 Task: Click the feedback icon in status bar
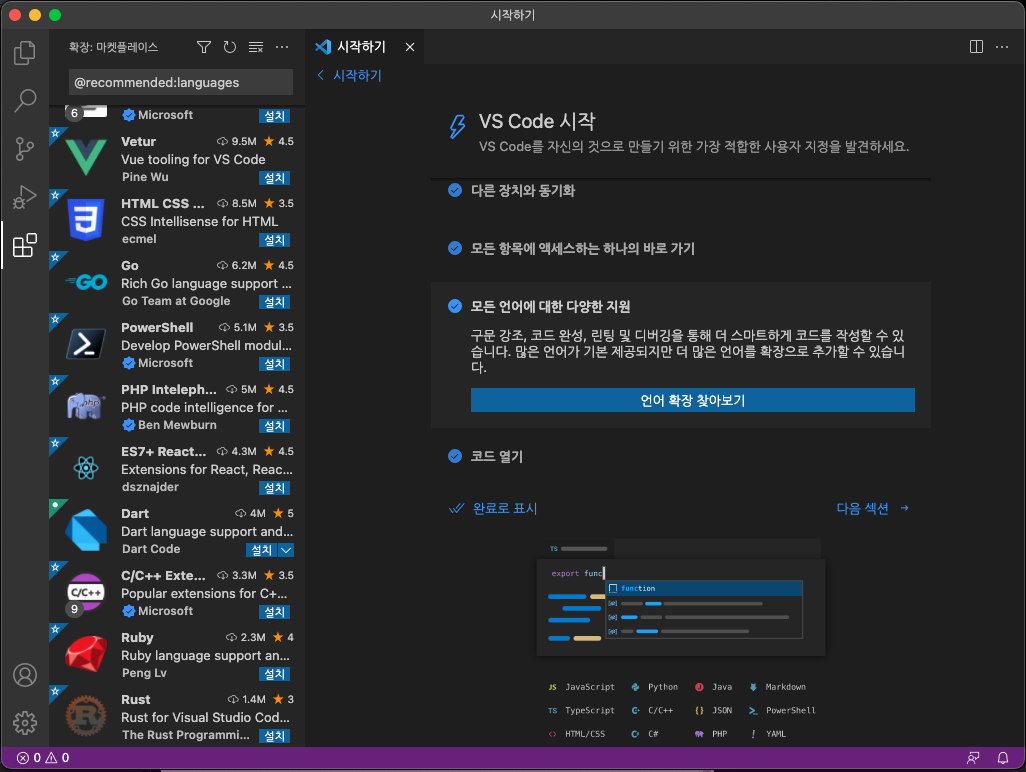click(x=973, y=758)
